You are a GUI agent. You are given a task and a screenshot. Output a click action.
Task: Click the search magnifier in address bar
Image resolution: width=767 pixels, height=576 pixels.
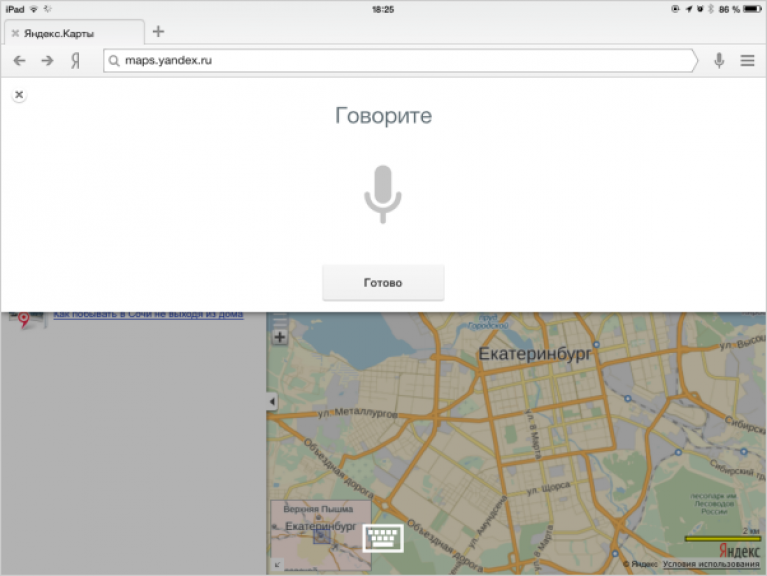(x=114, y=61)
